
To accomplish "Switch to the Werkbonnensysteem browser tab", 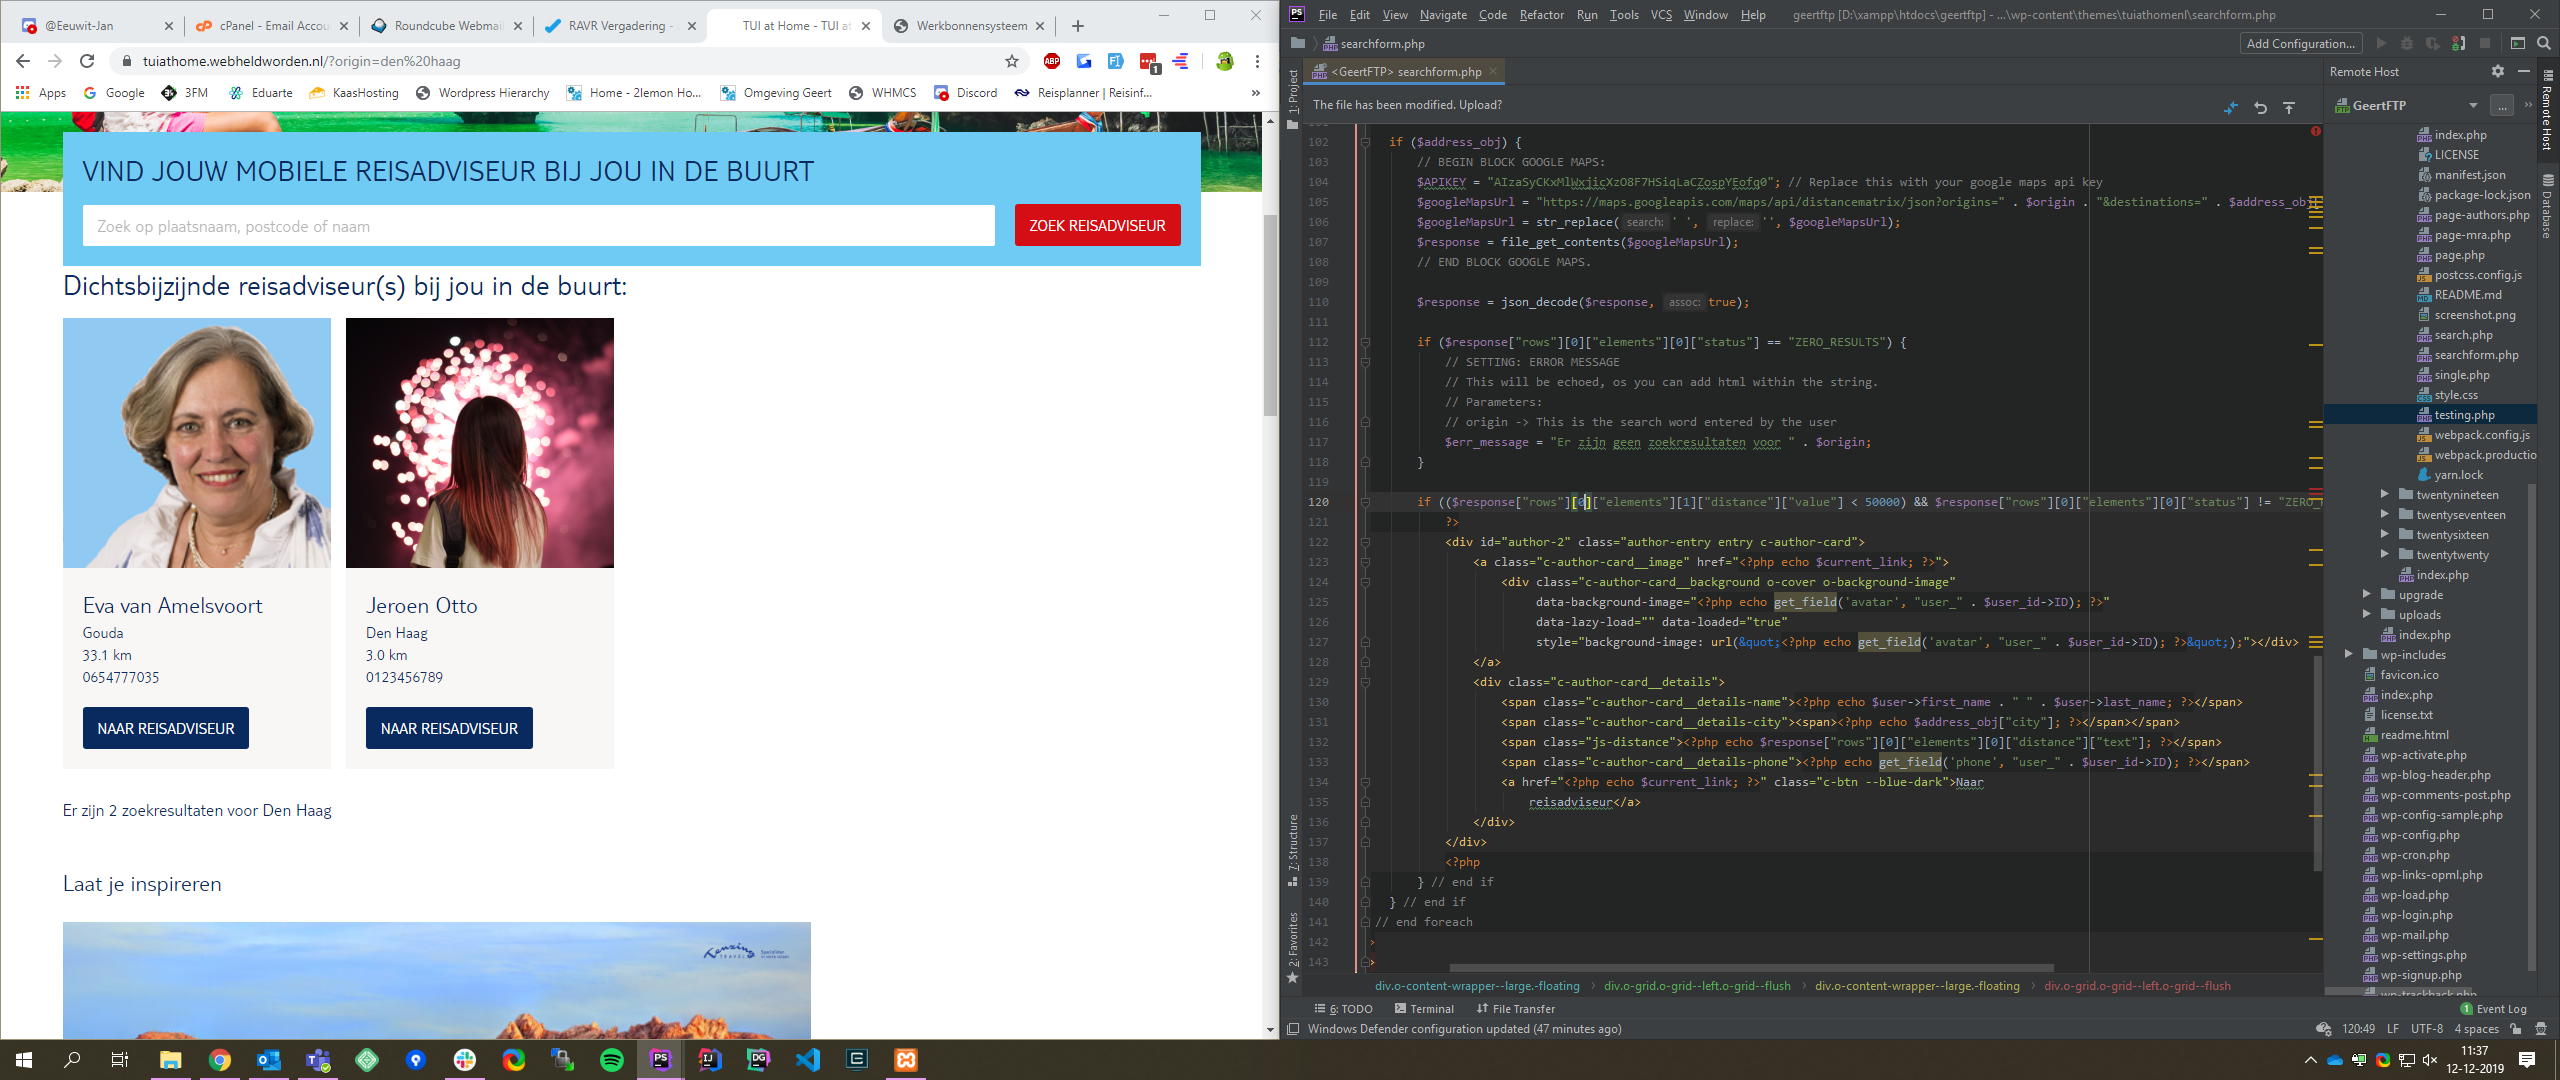I will click(968, 26).
